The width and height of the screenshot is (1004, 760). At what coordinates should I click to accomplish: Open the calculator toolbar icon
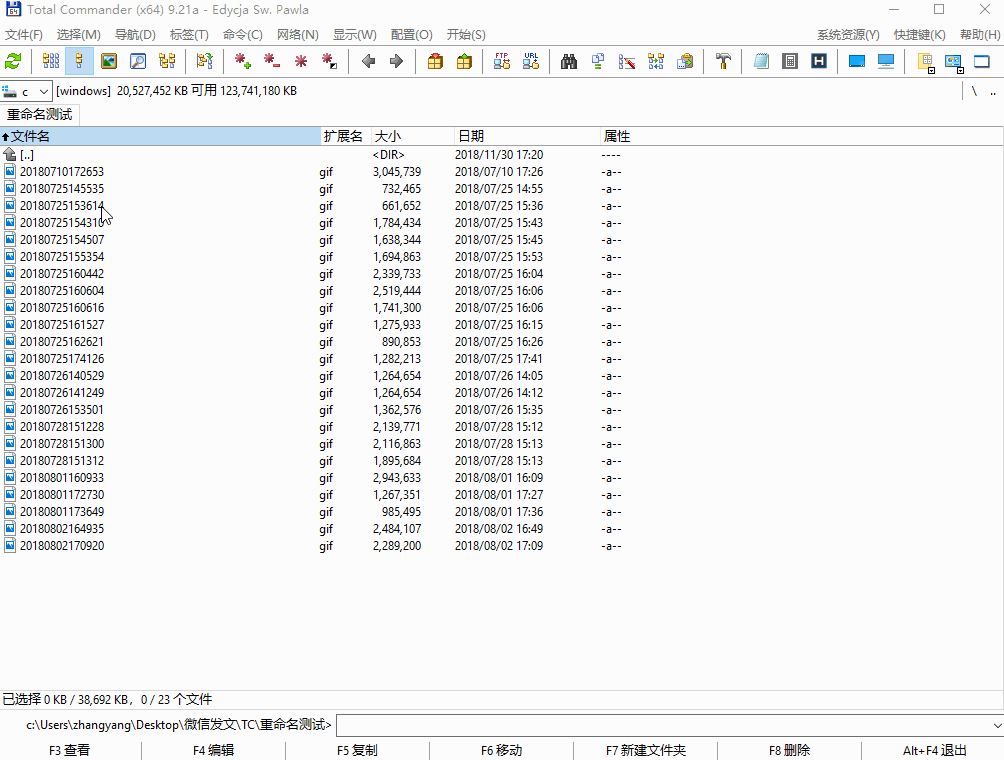click(x=790, y=61)
